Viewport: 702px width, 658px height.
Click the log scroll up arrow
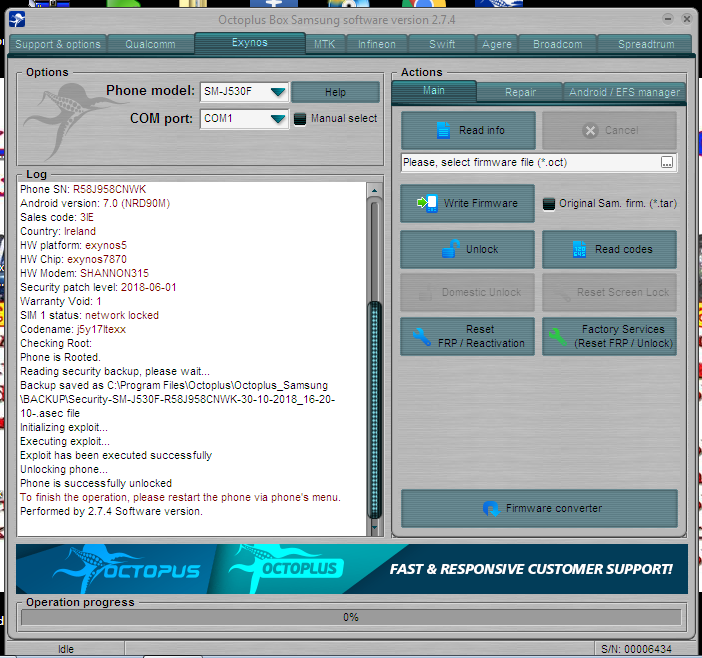click(375, 190)
